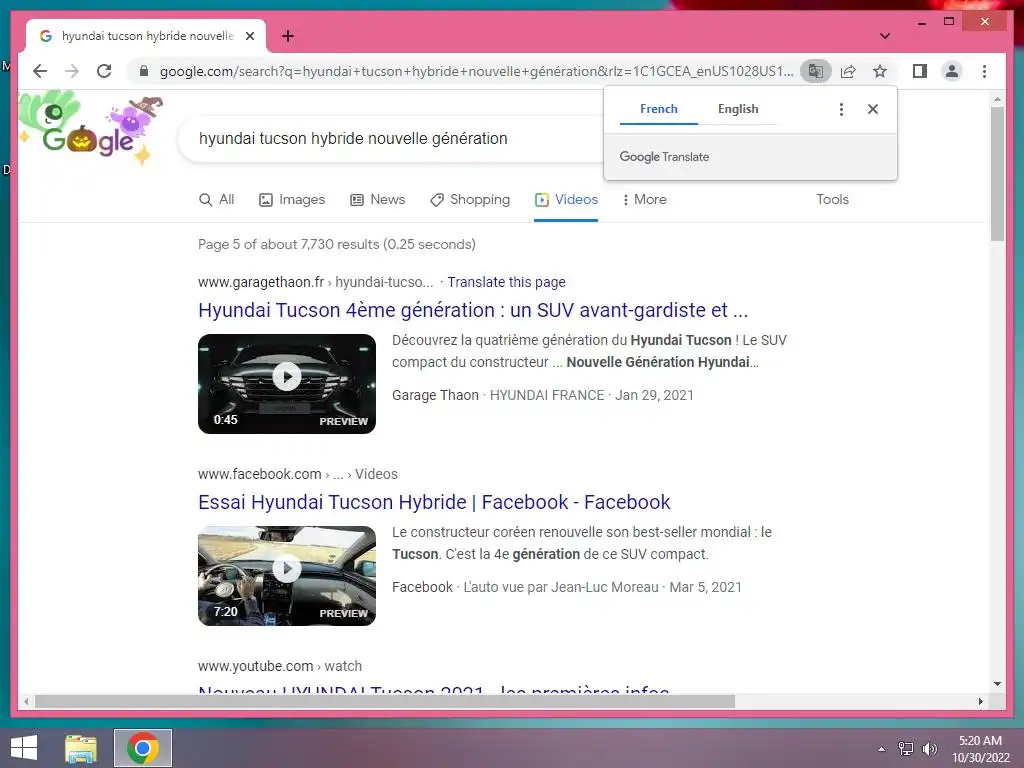Open Chrome's three-dot main menu
This screenshot has height=768, width=1024.
tap(984, 71)
